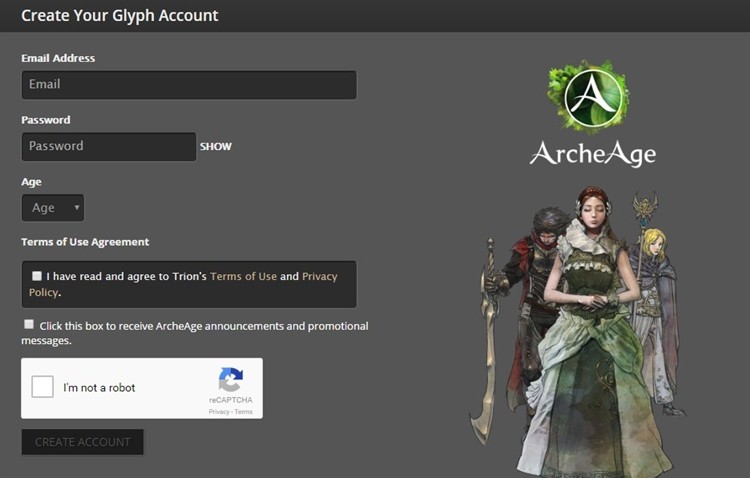The height and width of the screenshot is (478, 750).
Task: Click the ArcheAge wordmark text
Action: pos(593,154)
